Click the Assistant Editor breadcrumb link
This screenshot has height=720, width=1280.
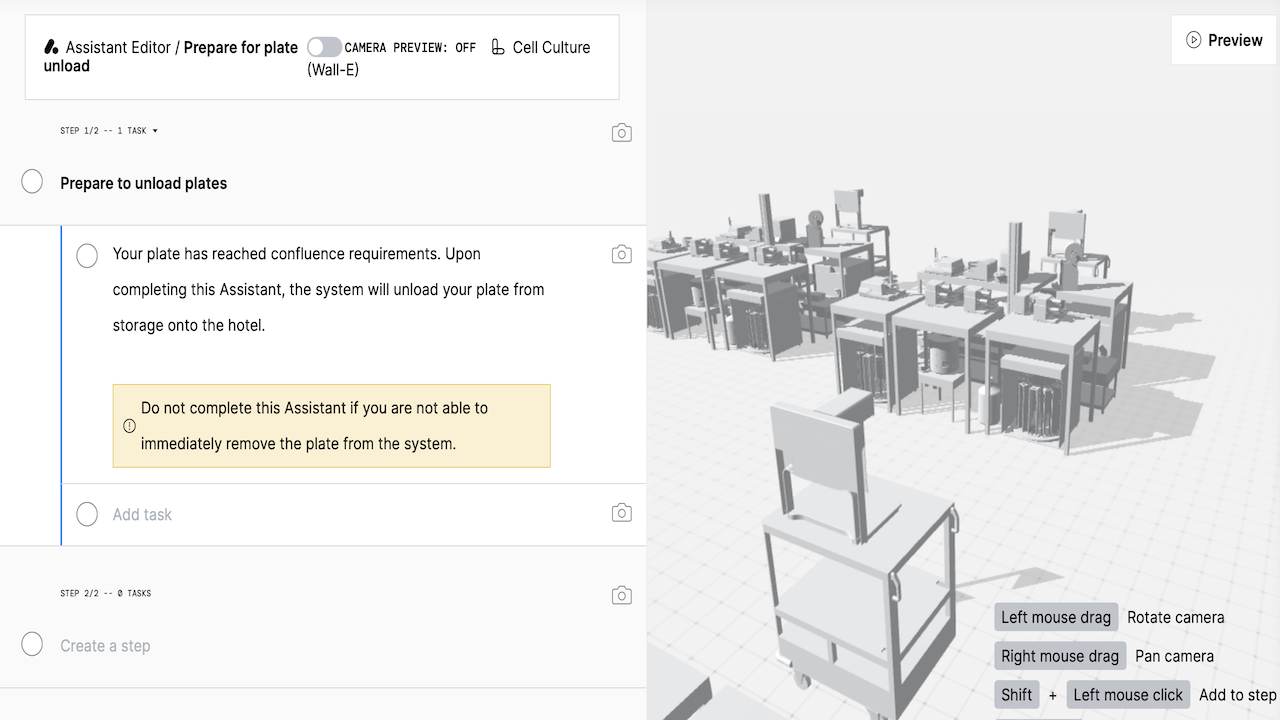118,47
